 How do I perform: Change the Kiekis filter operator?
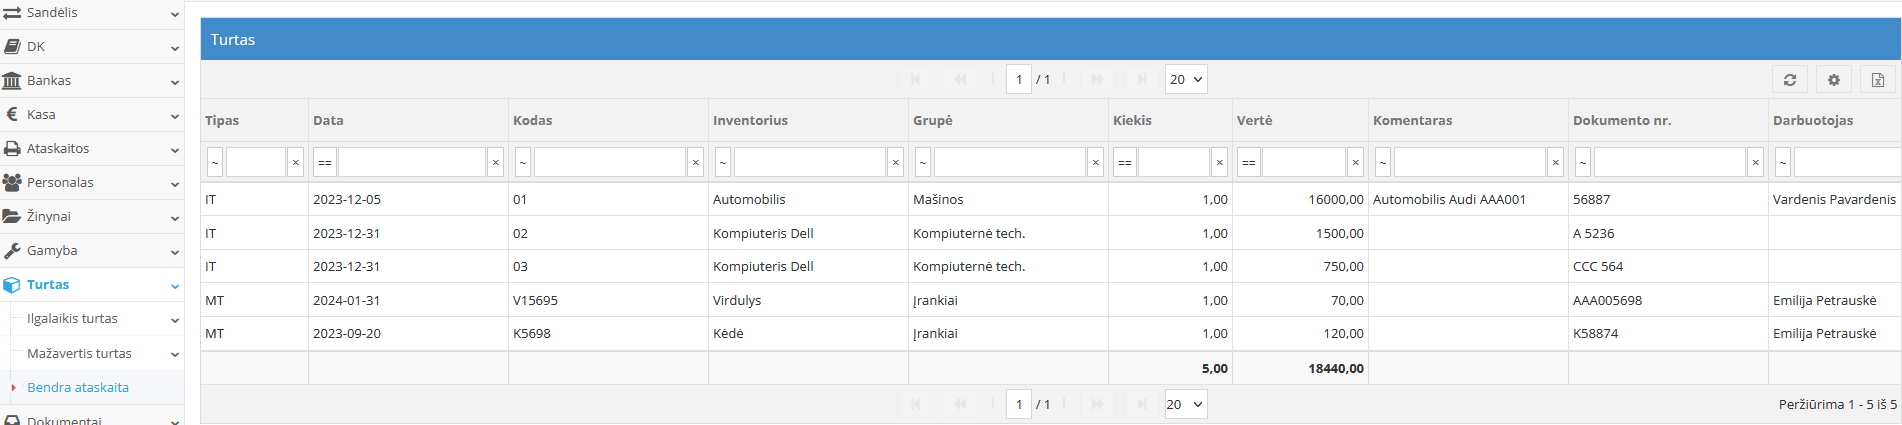click(1124, 162)
